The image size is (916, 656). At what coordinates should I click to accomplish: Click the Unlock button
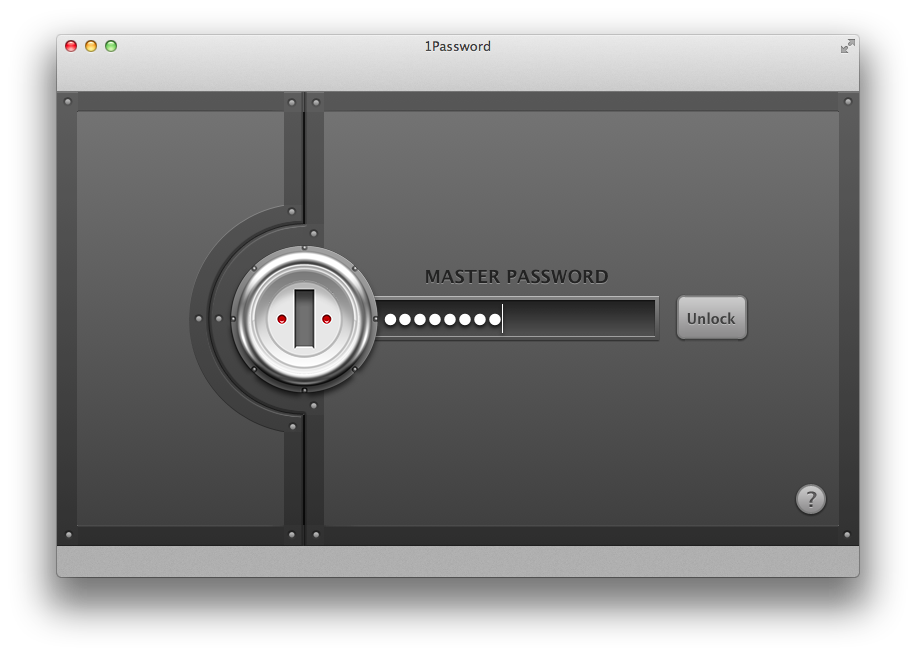(x=712, y=318)
